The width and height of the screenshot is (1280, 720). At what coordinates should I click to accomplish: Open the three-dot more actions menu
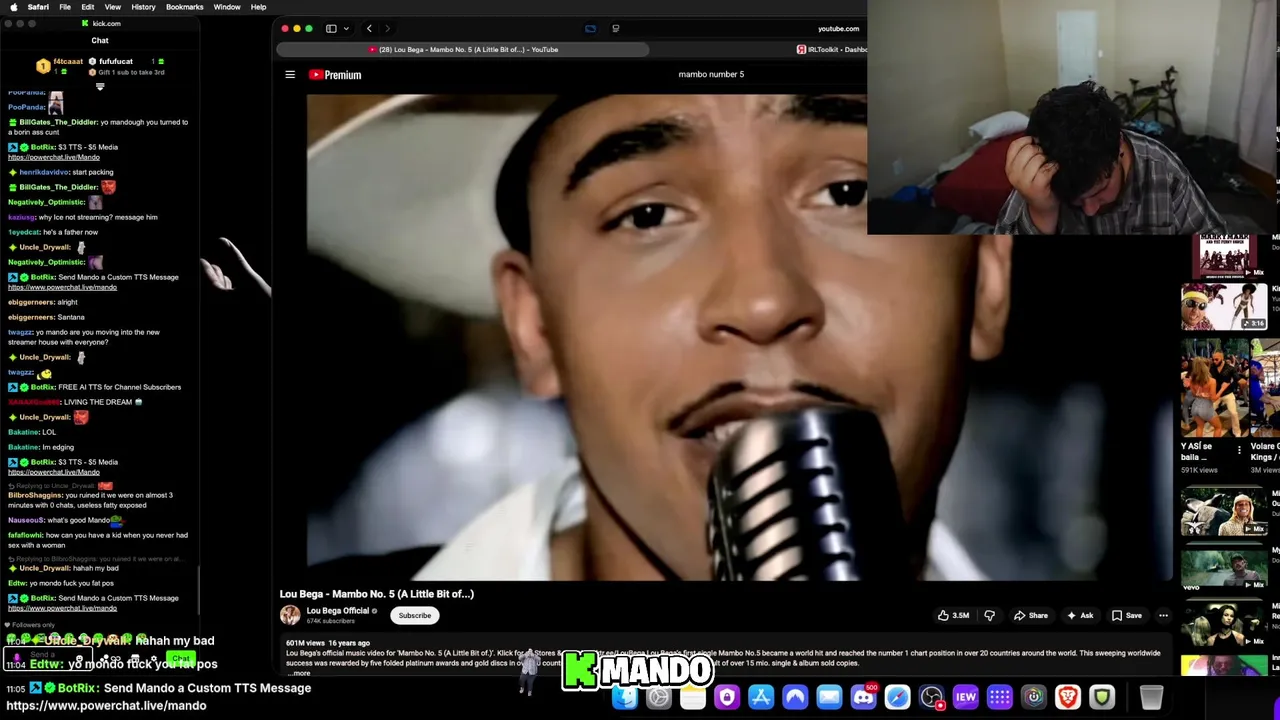(x=1163, y=616)
